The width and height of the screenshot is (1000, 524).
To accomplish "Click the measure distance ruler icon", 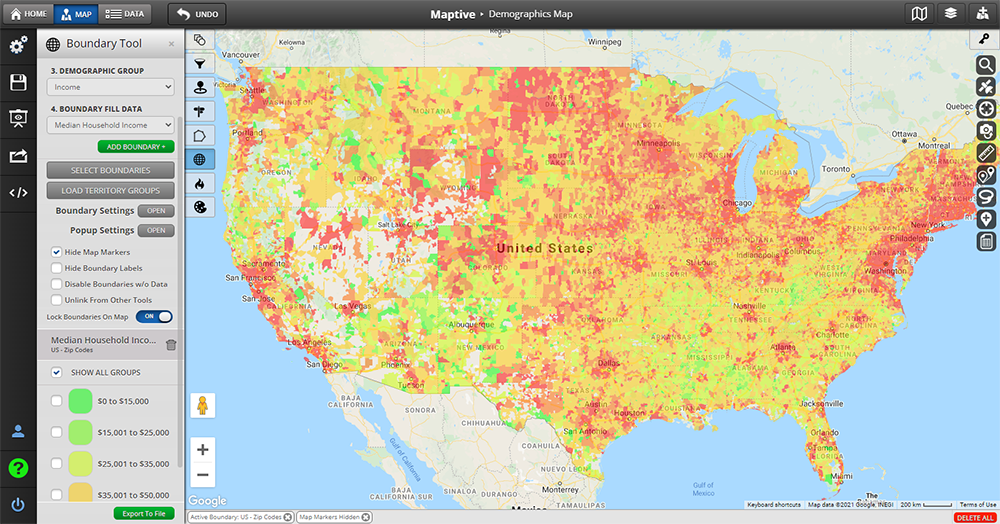I will 986,153.
